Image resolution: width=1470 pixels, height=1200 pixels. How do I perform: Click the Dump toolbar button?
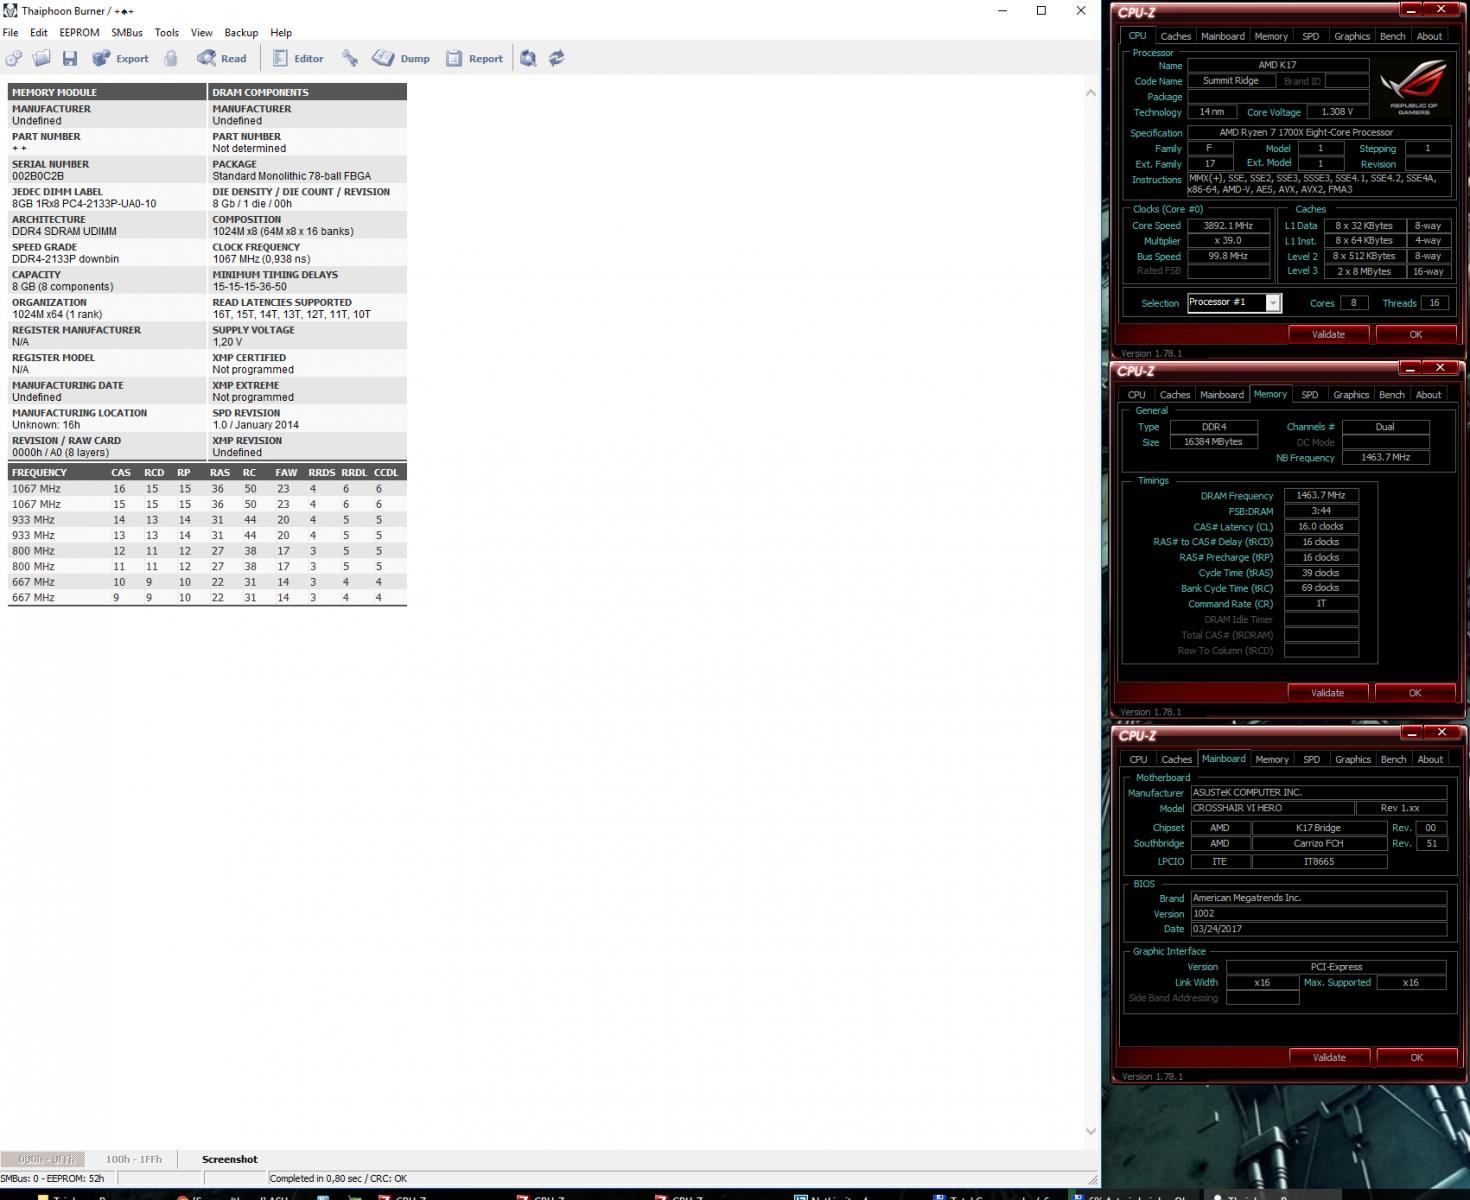401,59
